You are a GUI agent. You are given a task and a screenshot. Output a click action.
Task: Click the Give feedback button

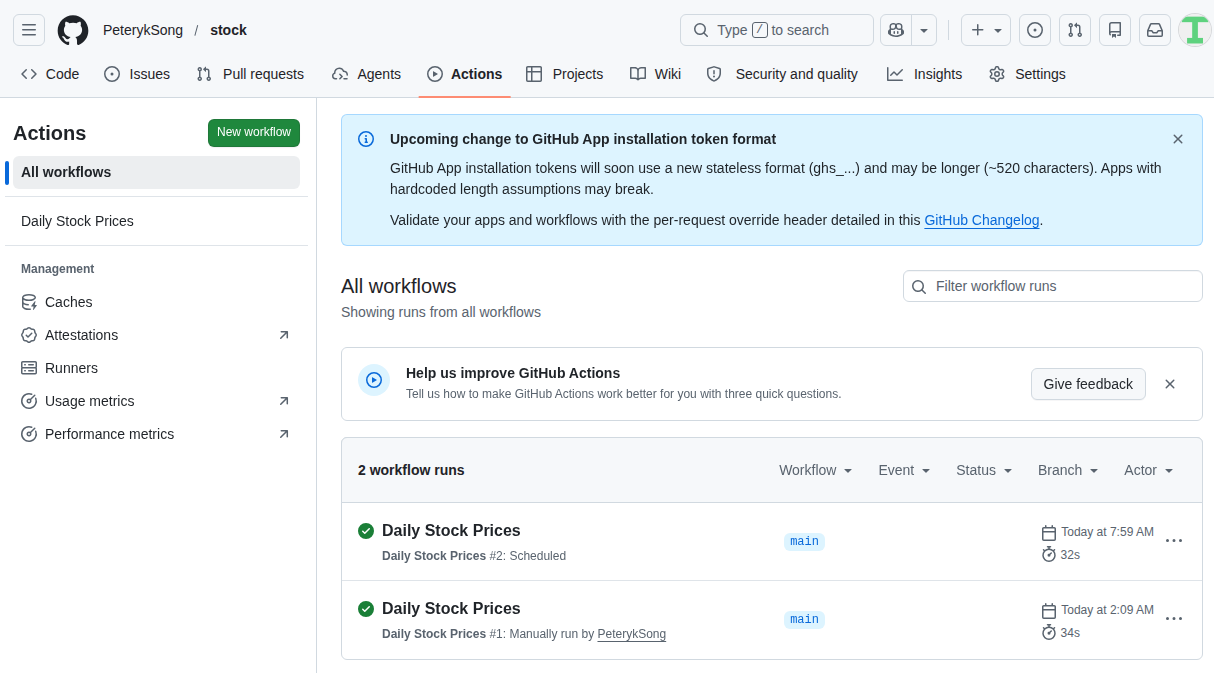click(x=1088, y=384)
